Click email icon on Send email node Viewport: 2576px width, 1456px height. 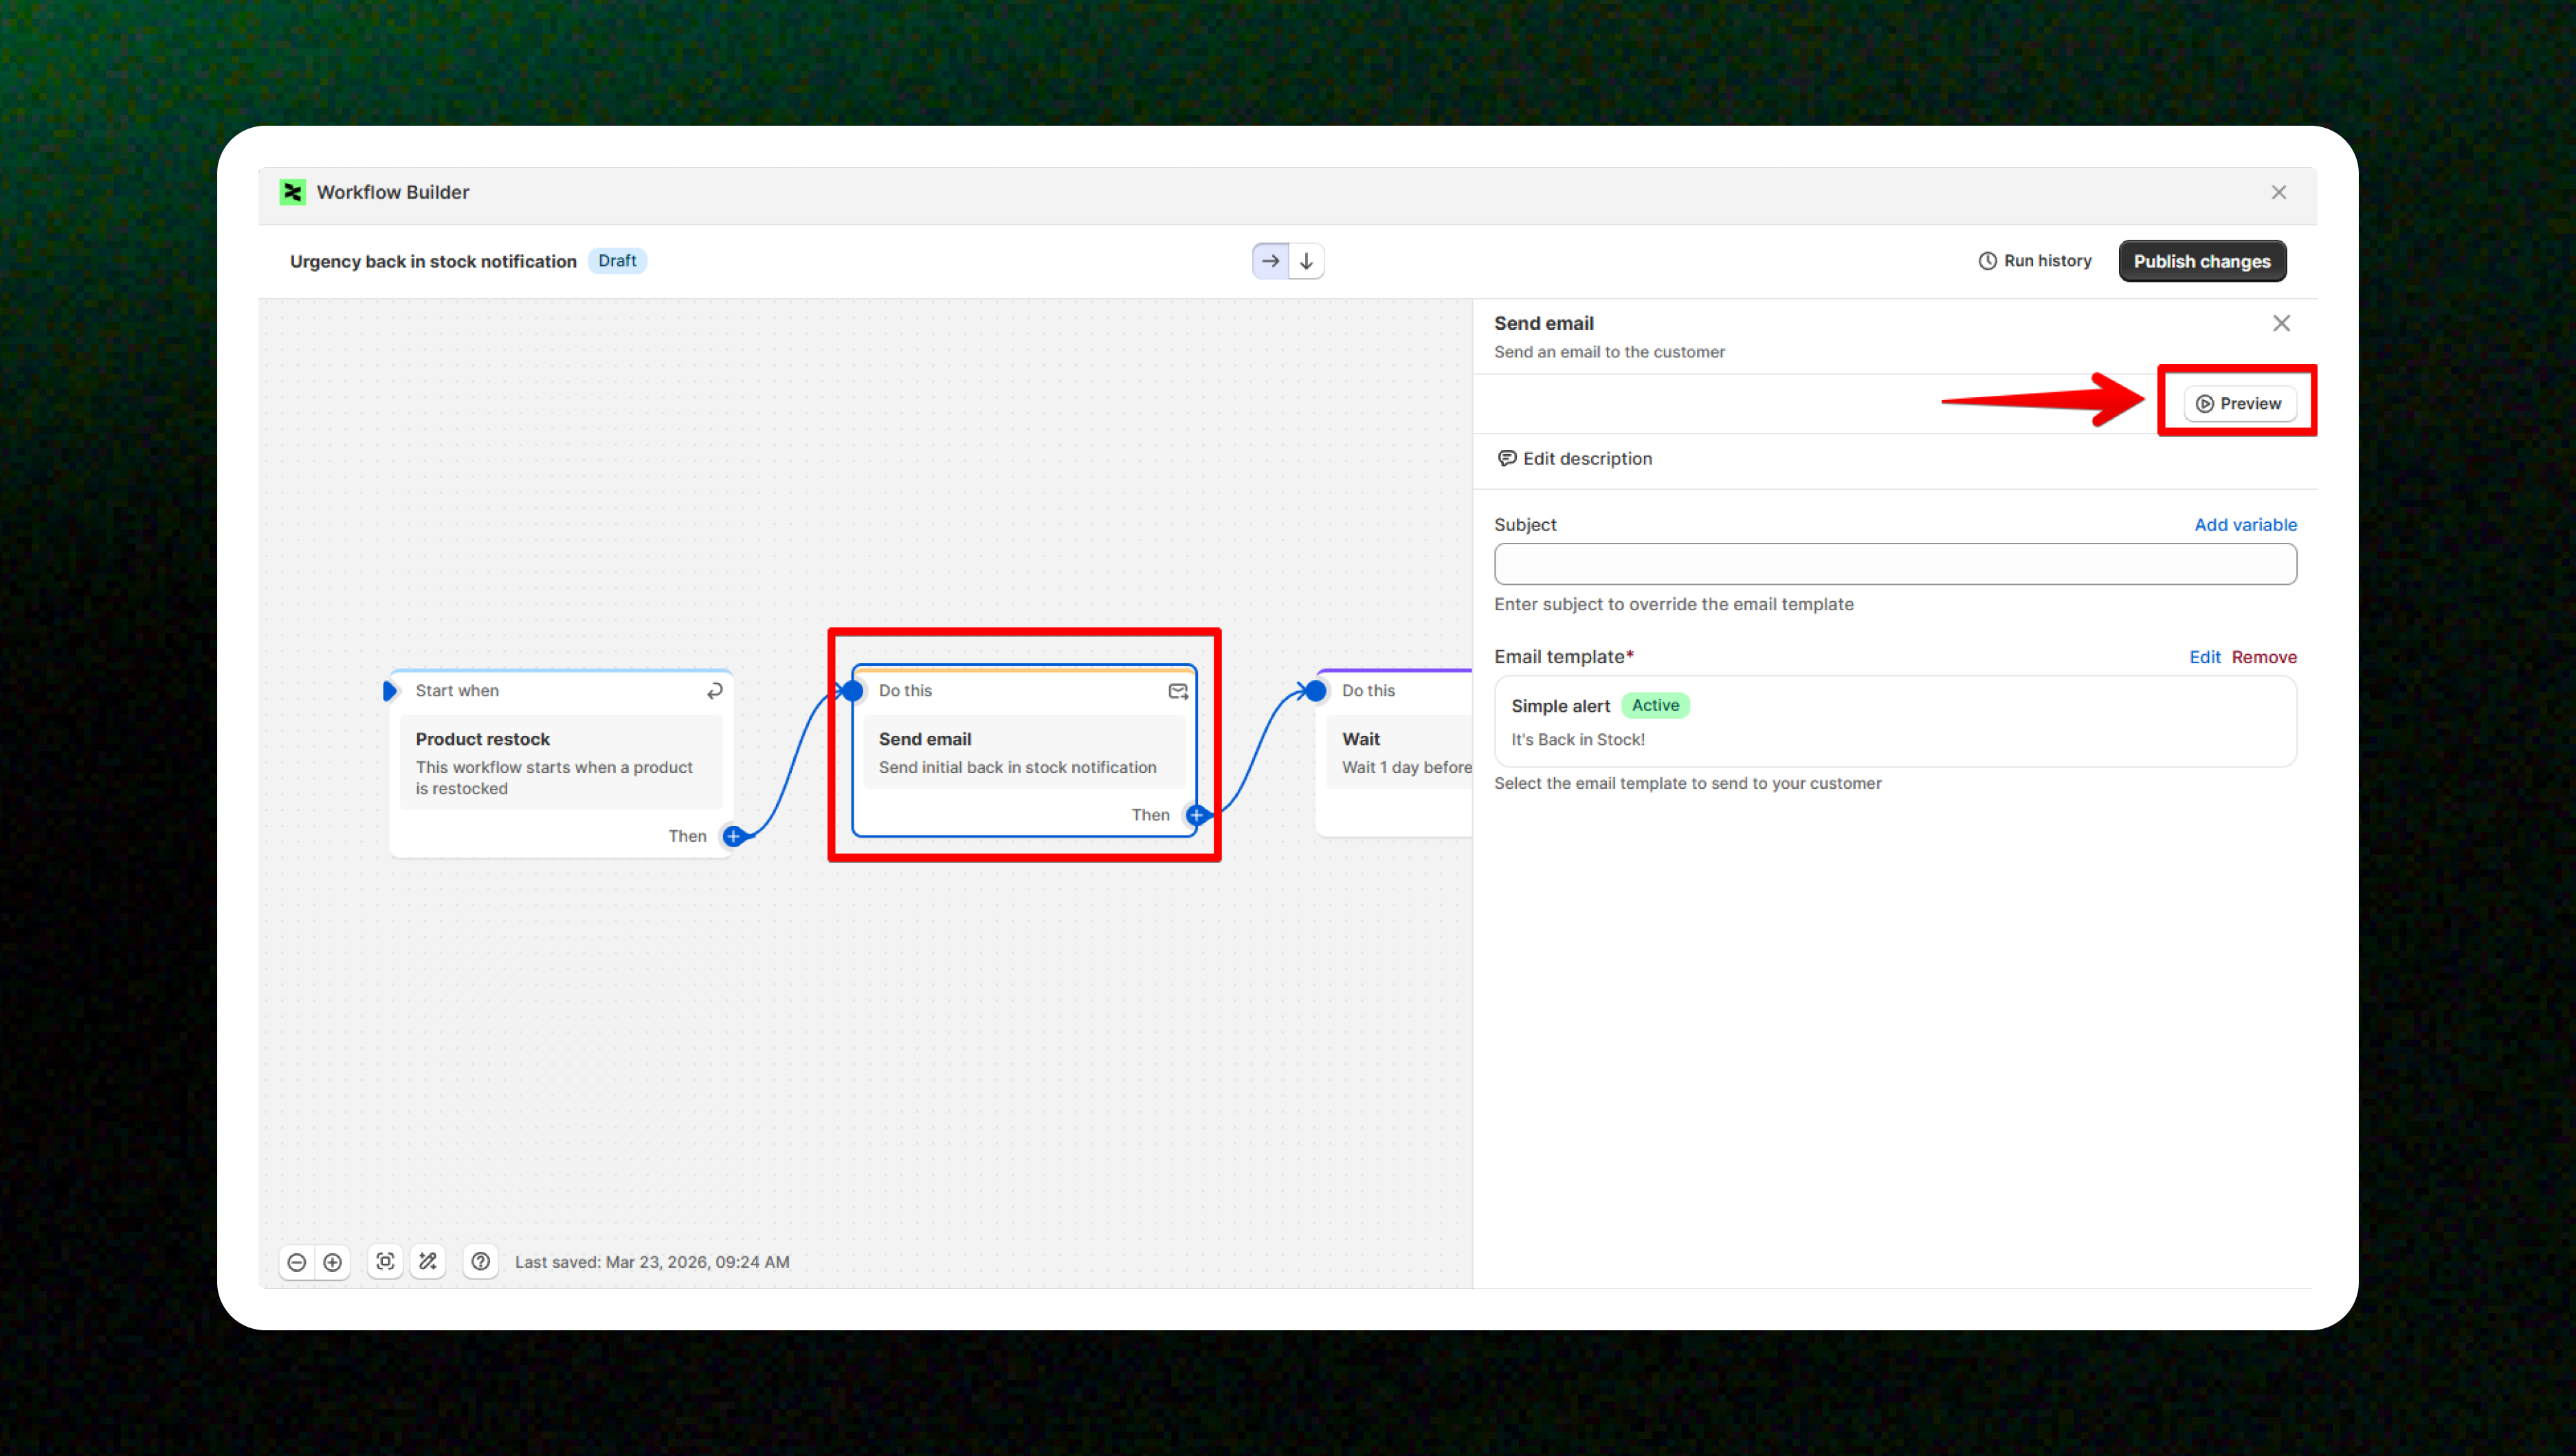[x=1178, y=691]
